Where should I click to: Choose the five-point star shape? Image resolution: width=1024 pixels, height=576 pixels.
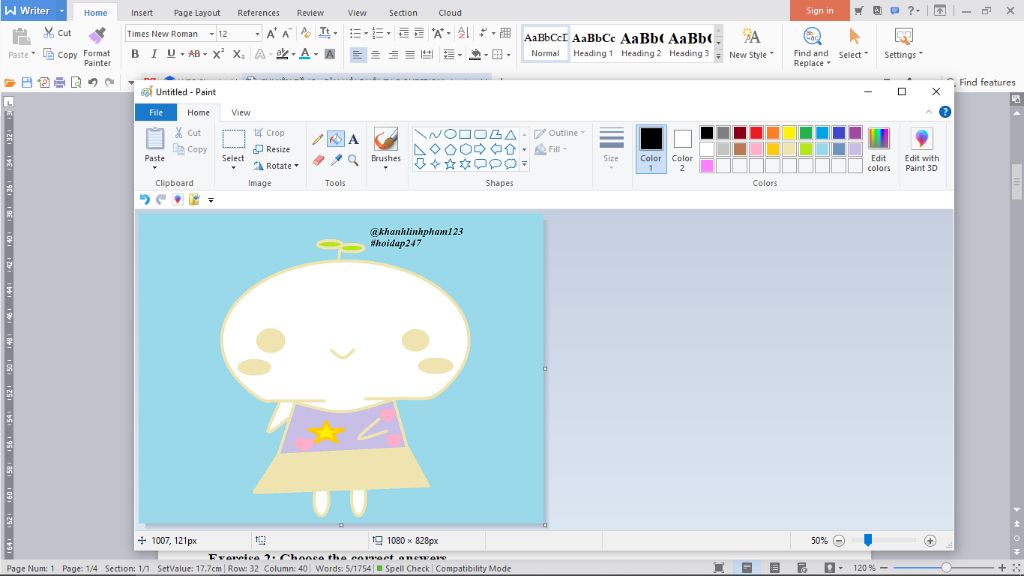click(x=450, y=164)
